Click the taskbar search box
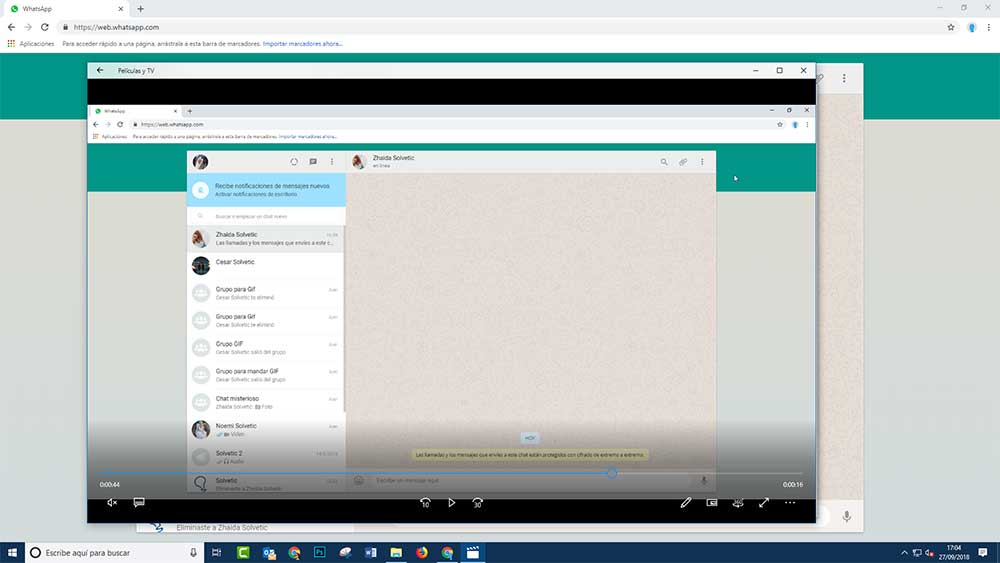 pyautogui.click(x=115, y=553)
